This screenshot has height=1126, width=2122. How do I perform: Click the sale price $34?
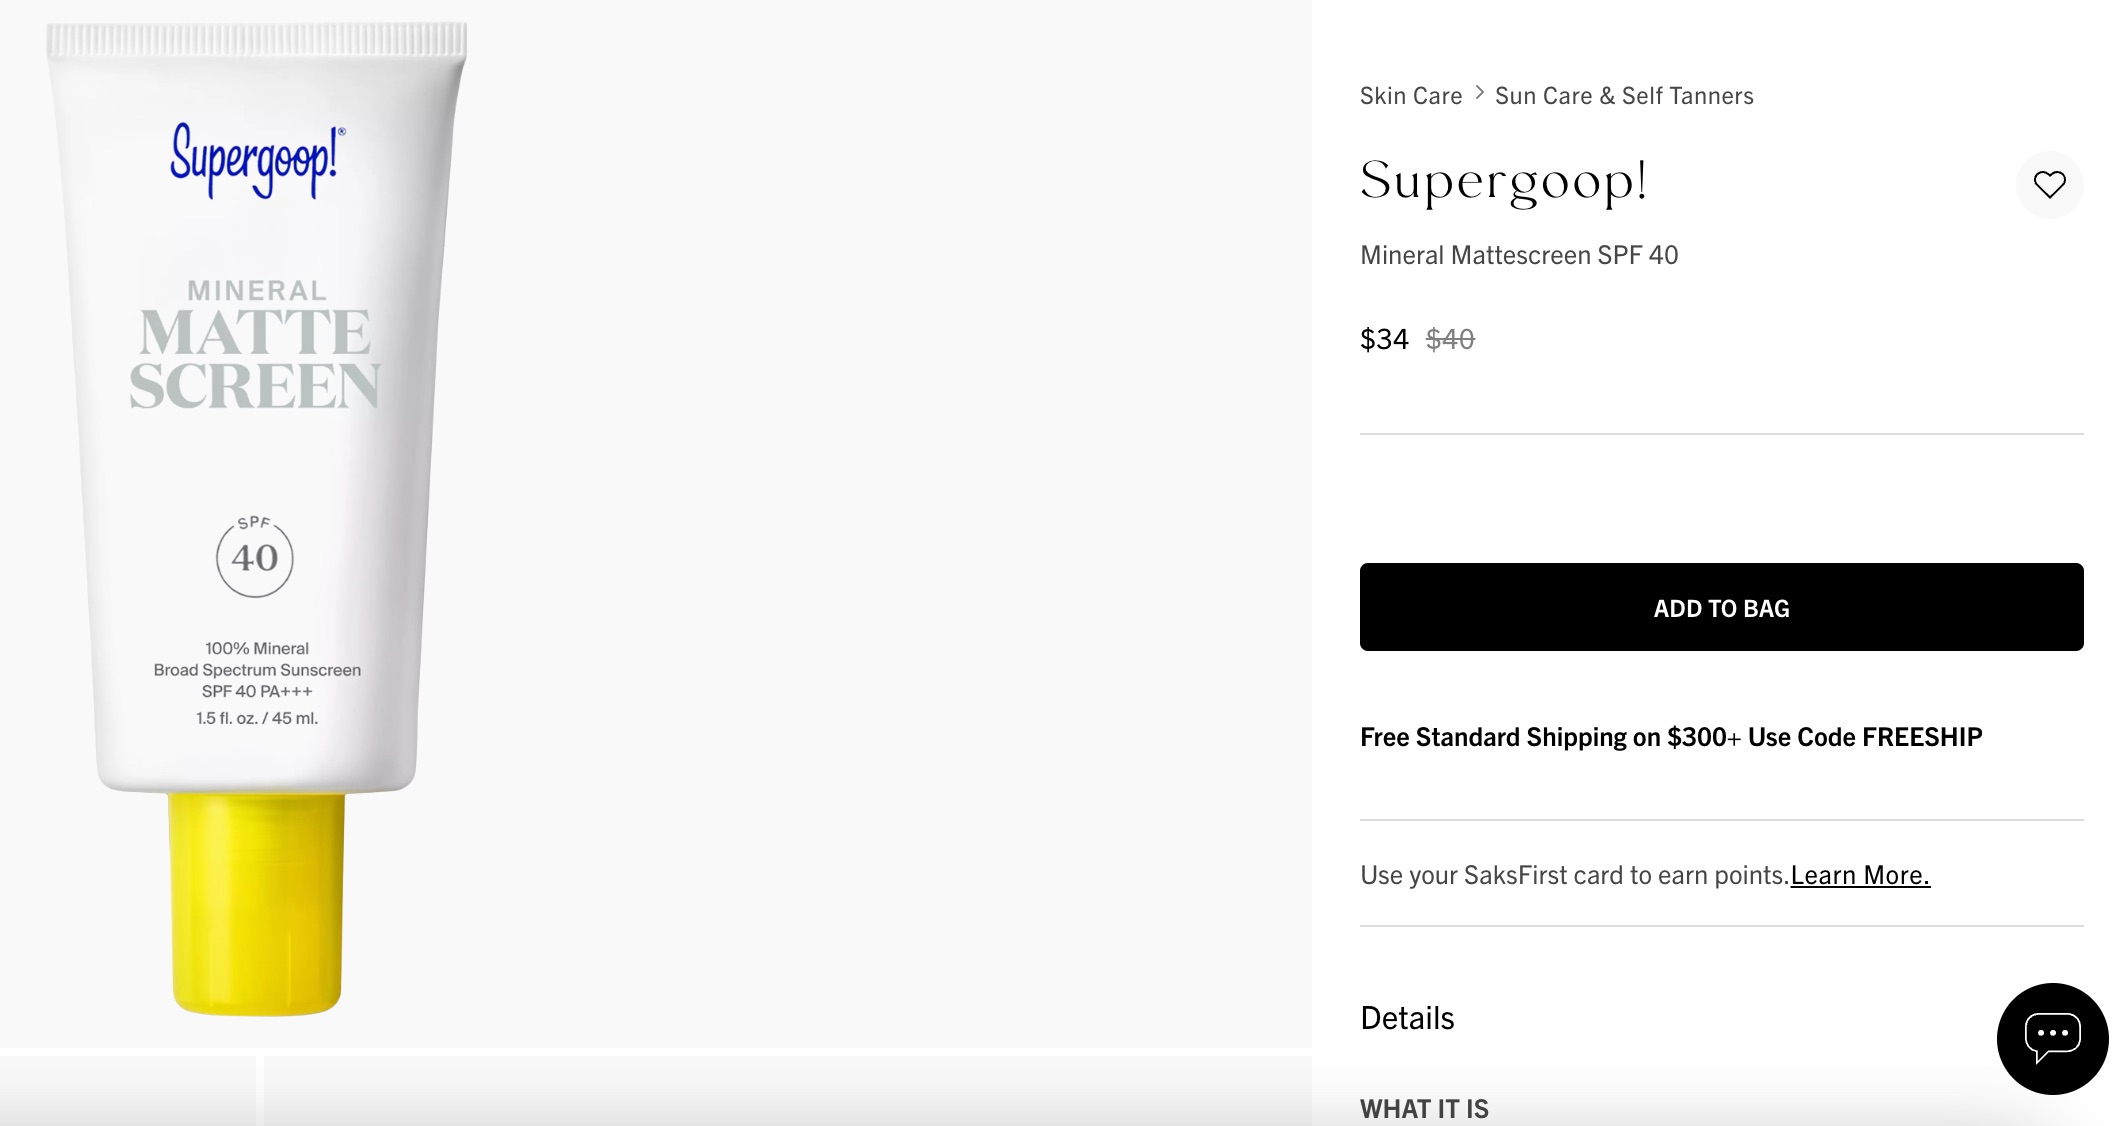click(1382, 339)
